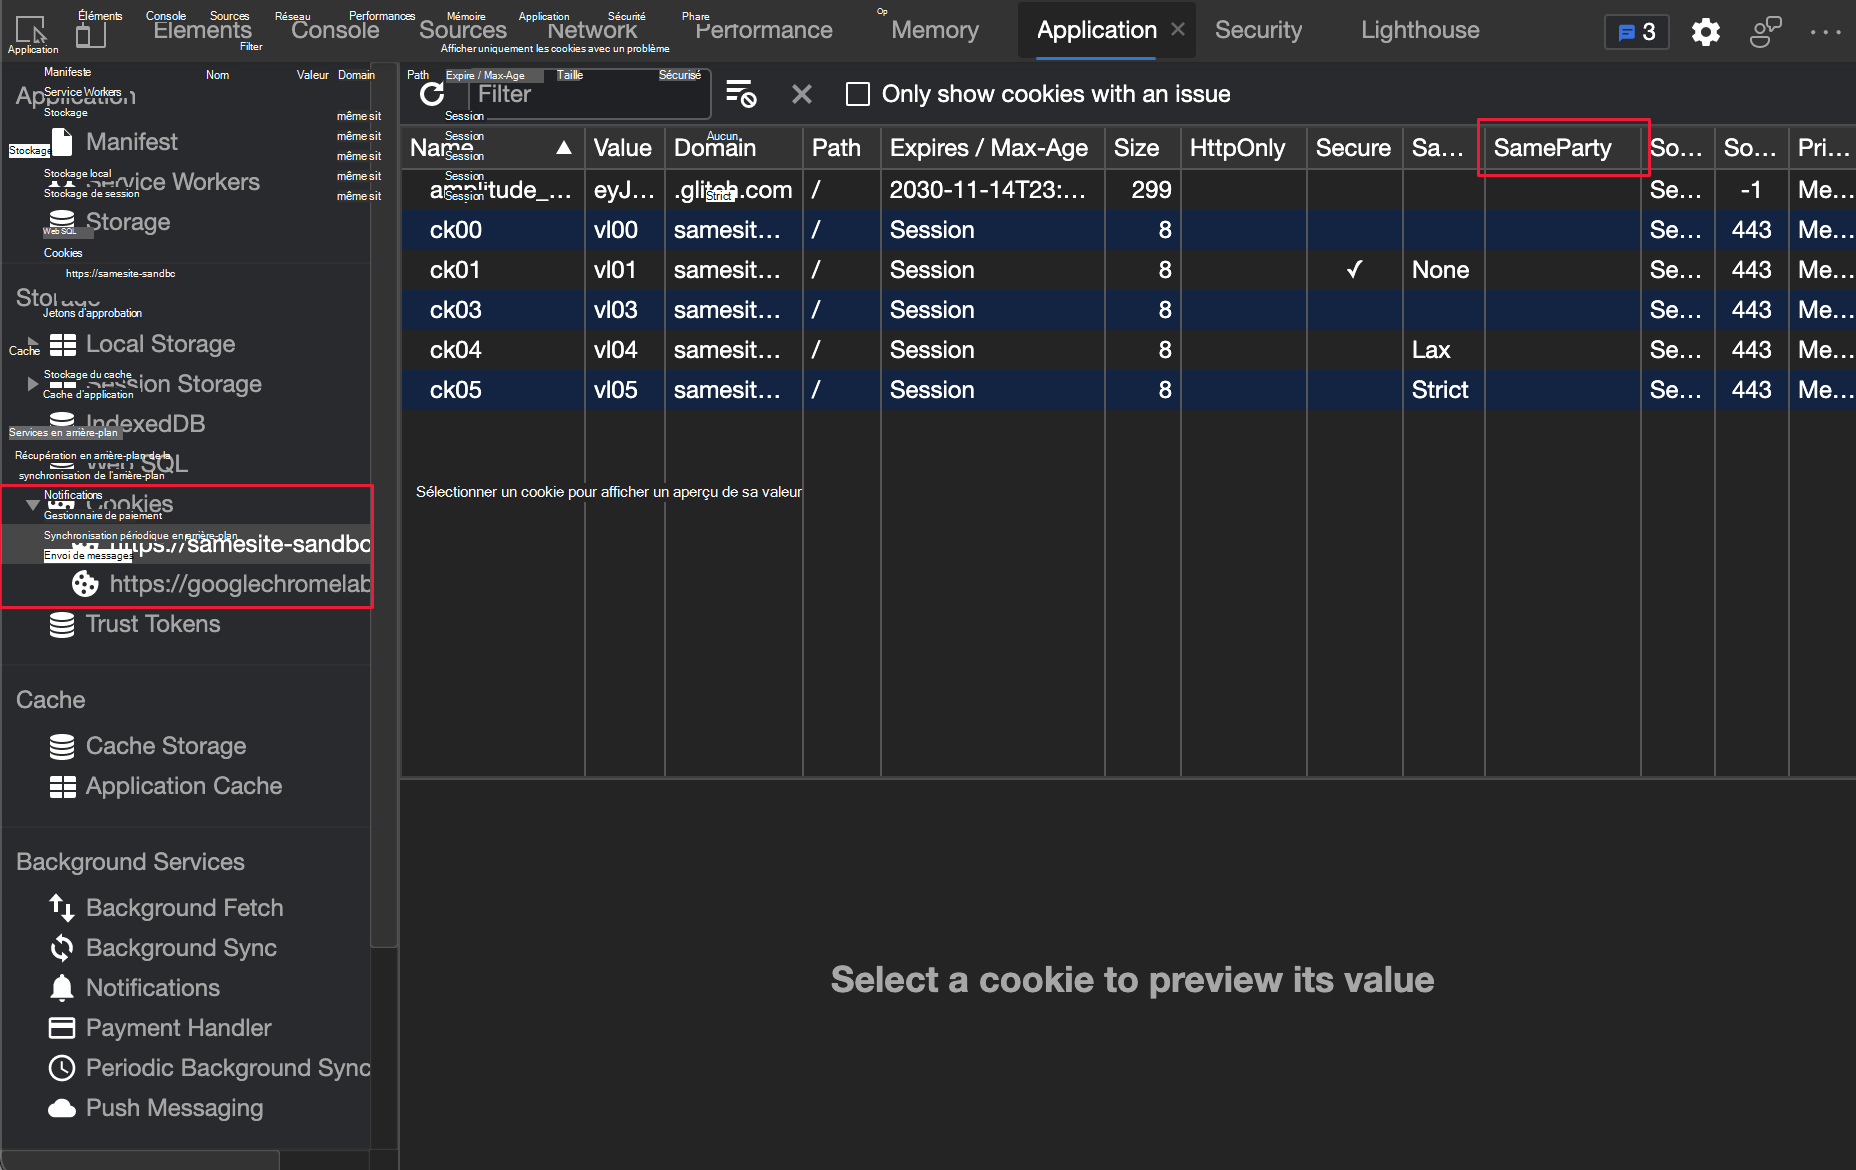Open the Background Sync icon
Screen dimensions: 1856x1170
point(62,948)
